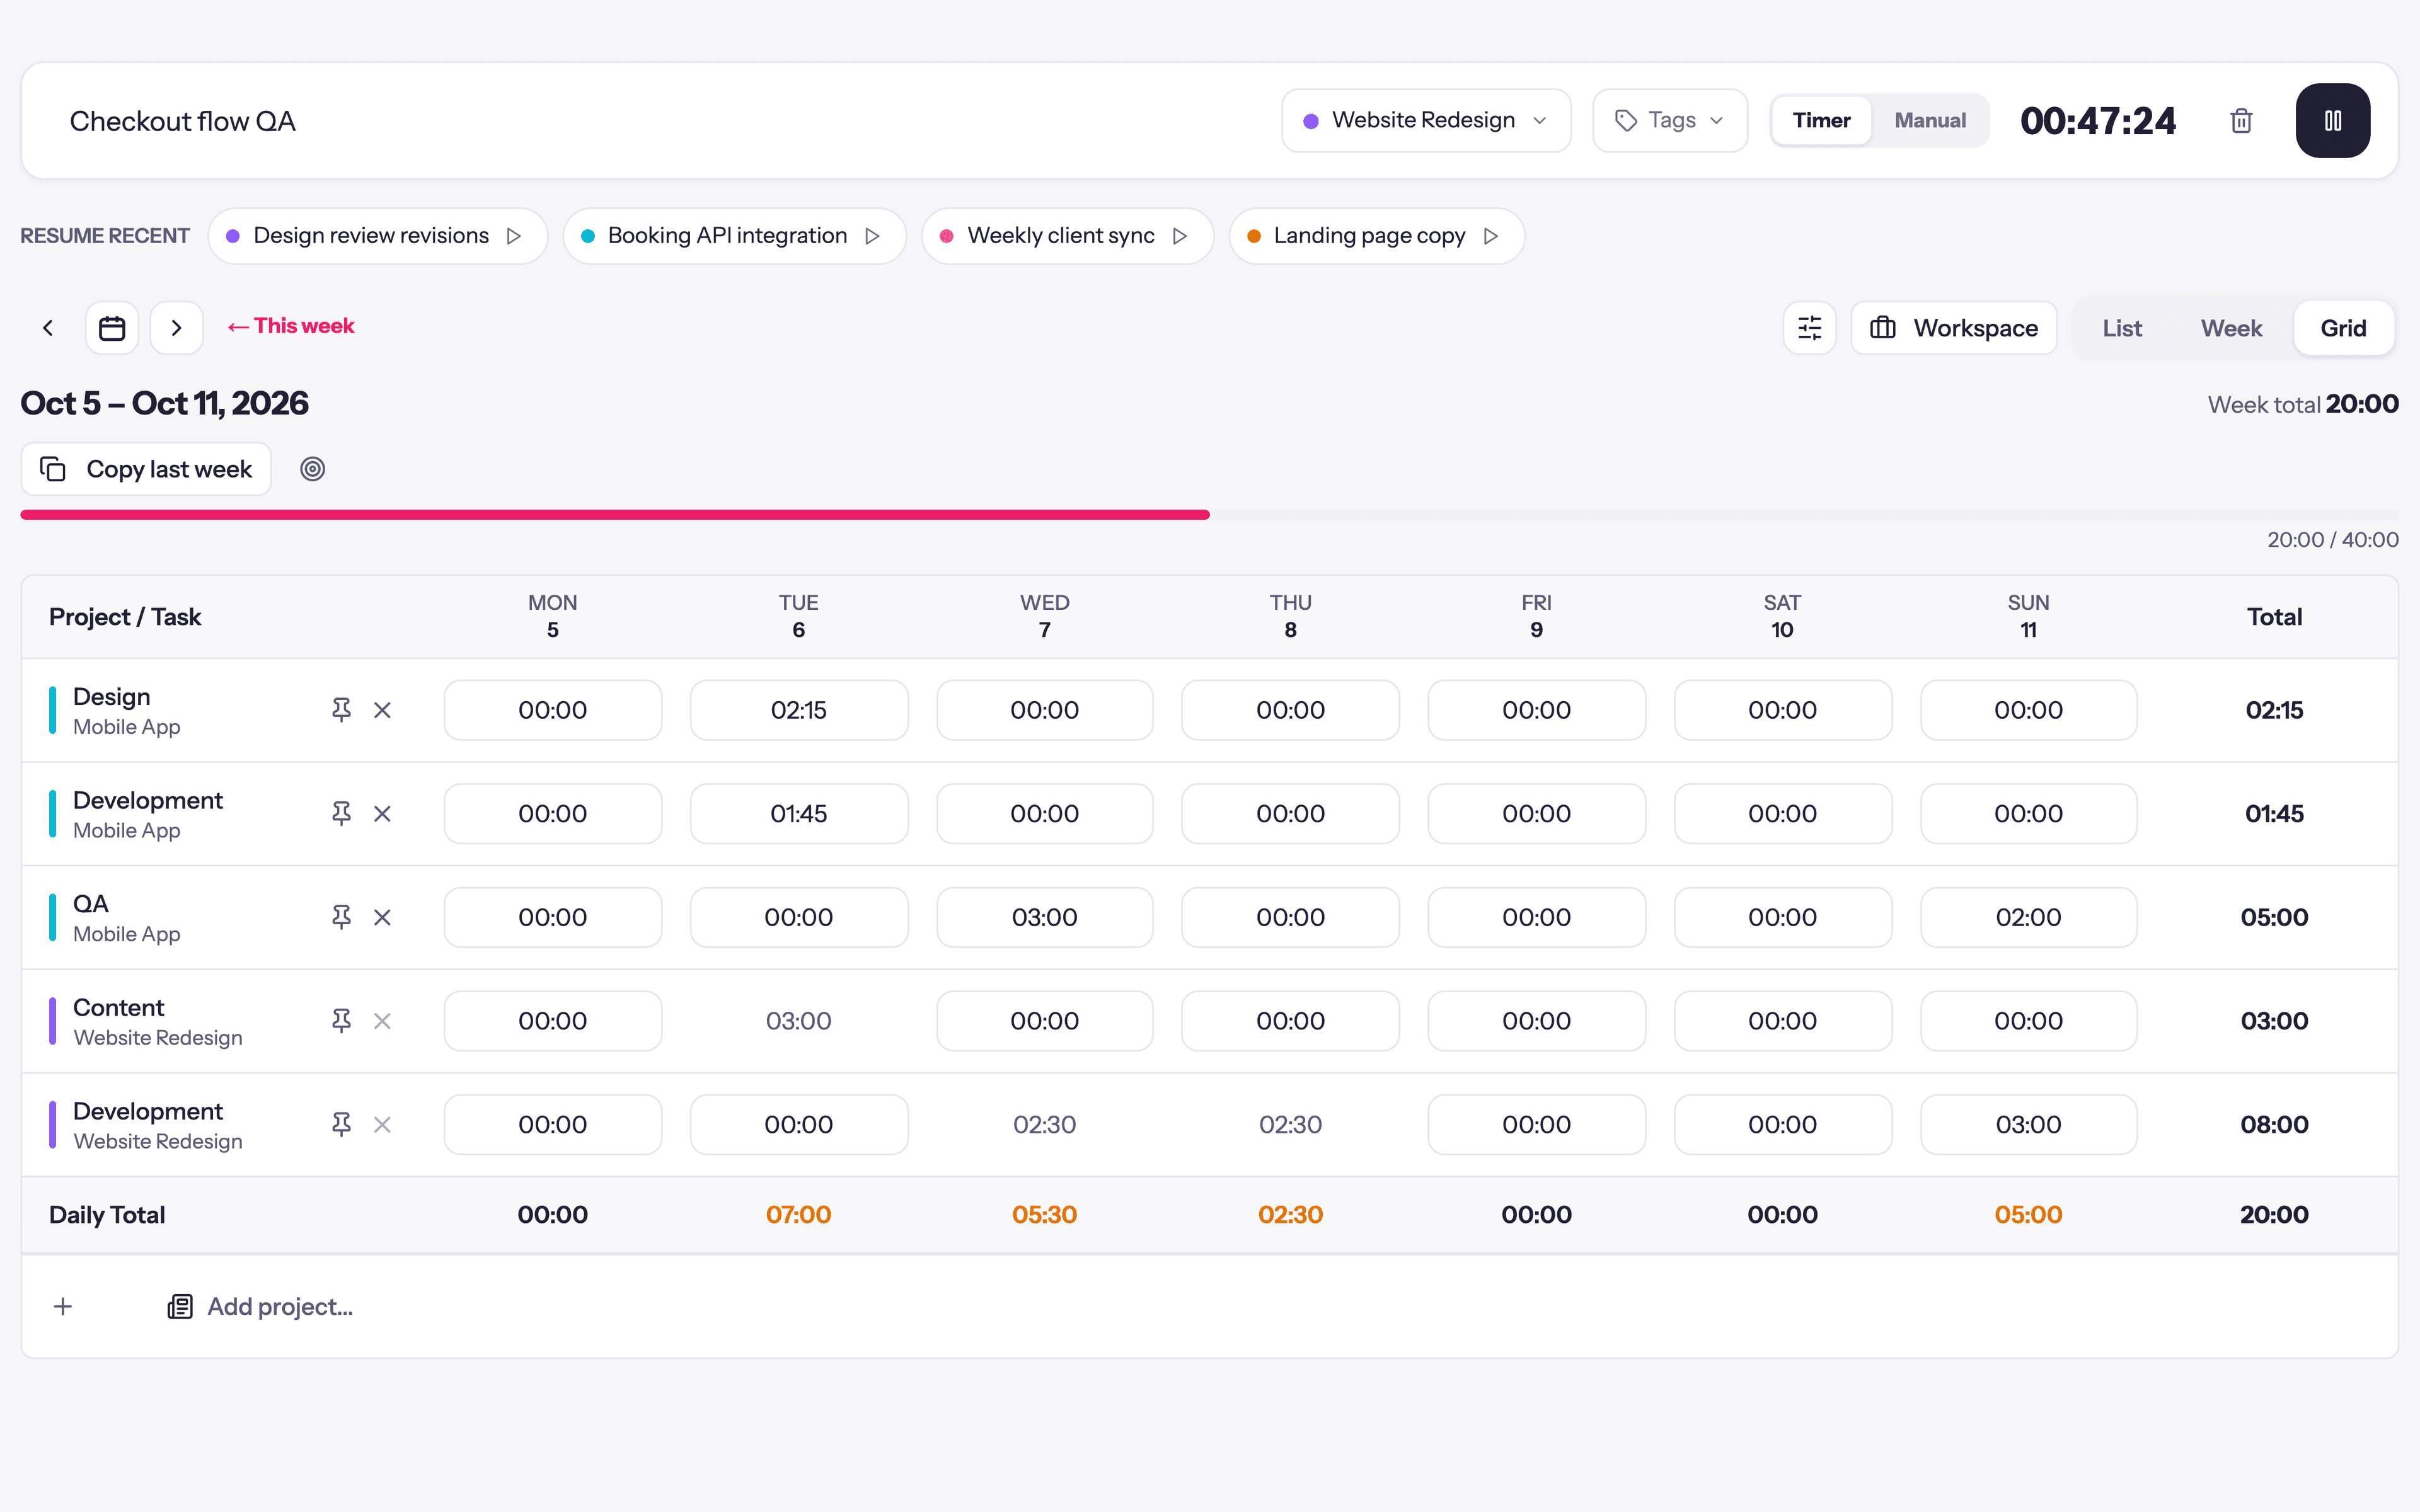Resume Design review revisions timer
This screenshot has height=1512, width=2420.
[x=378, y=236]
